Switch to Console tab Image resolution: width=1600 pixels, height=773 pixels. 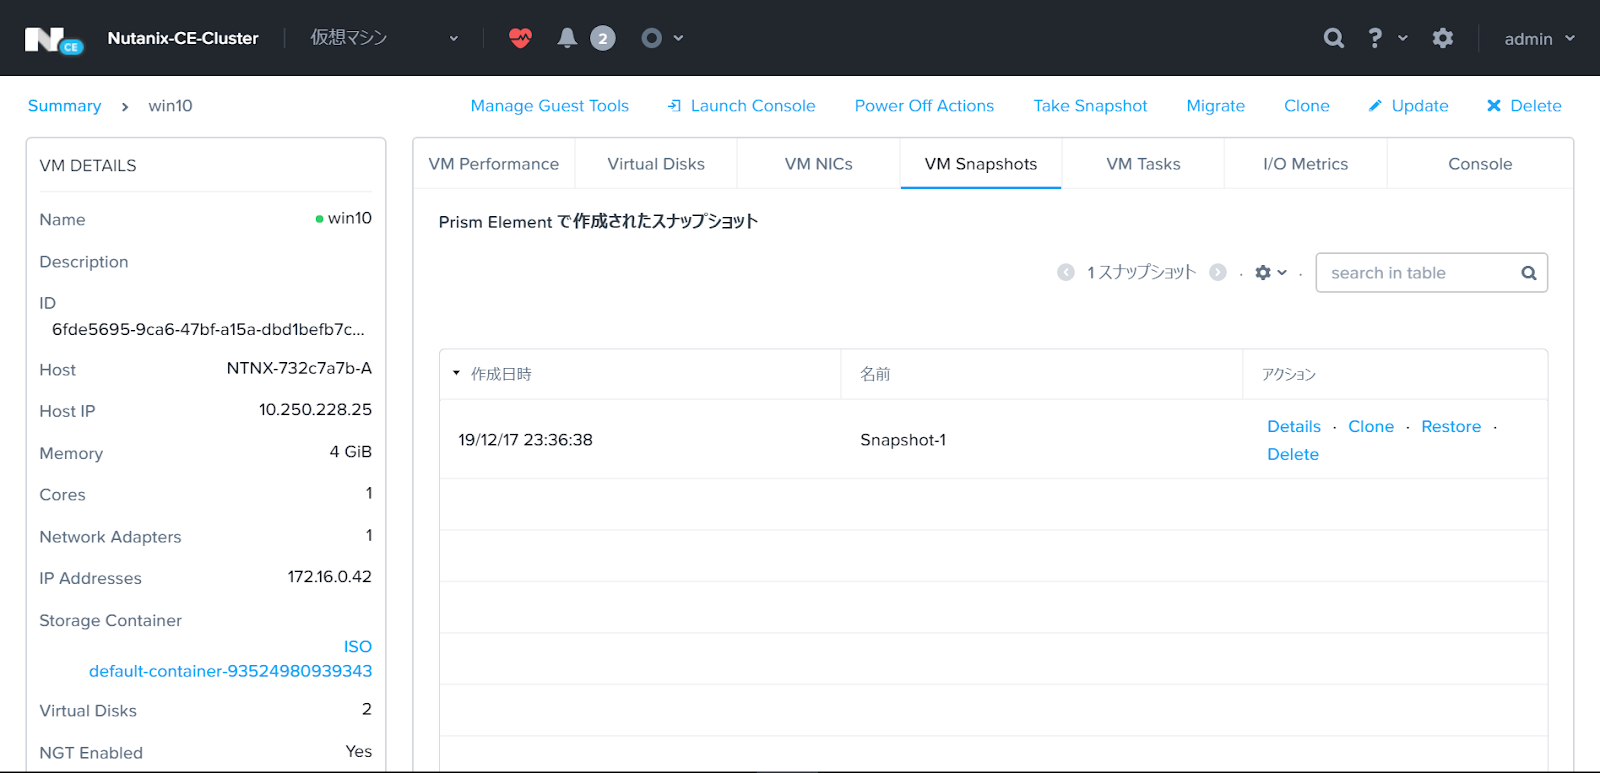[x=1480, y=164]
